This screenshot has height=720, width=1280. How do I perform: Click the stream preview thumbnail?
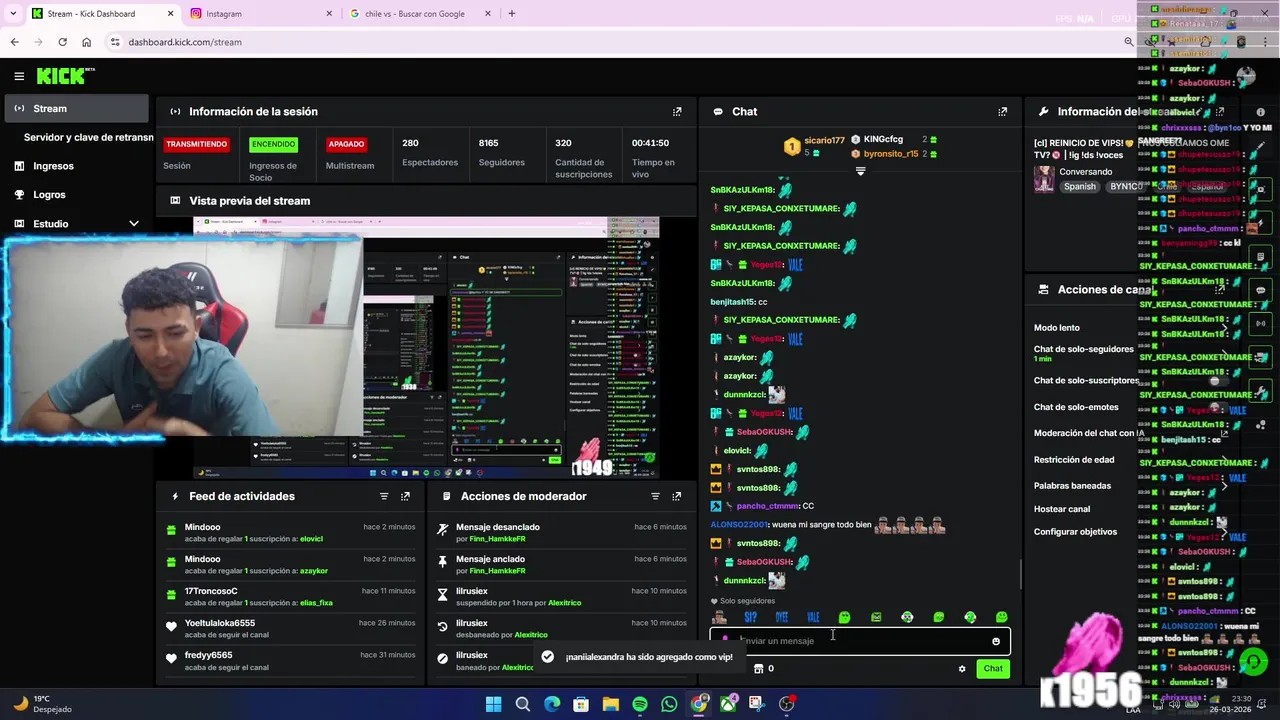pyautogui.click(x=426, y=348)
